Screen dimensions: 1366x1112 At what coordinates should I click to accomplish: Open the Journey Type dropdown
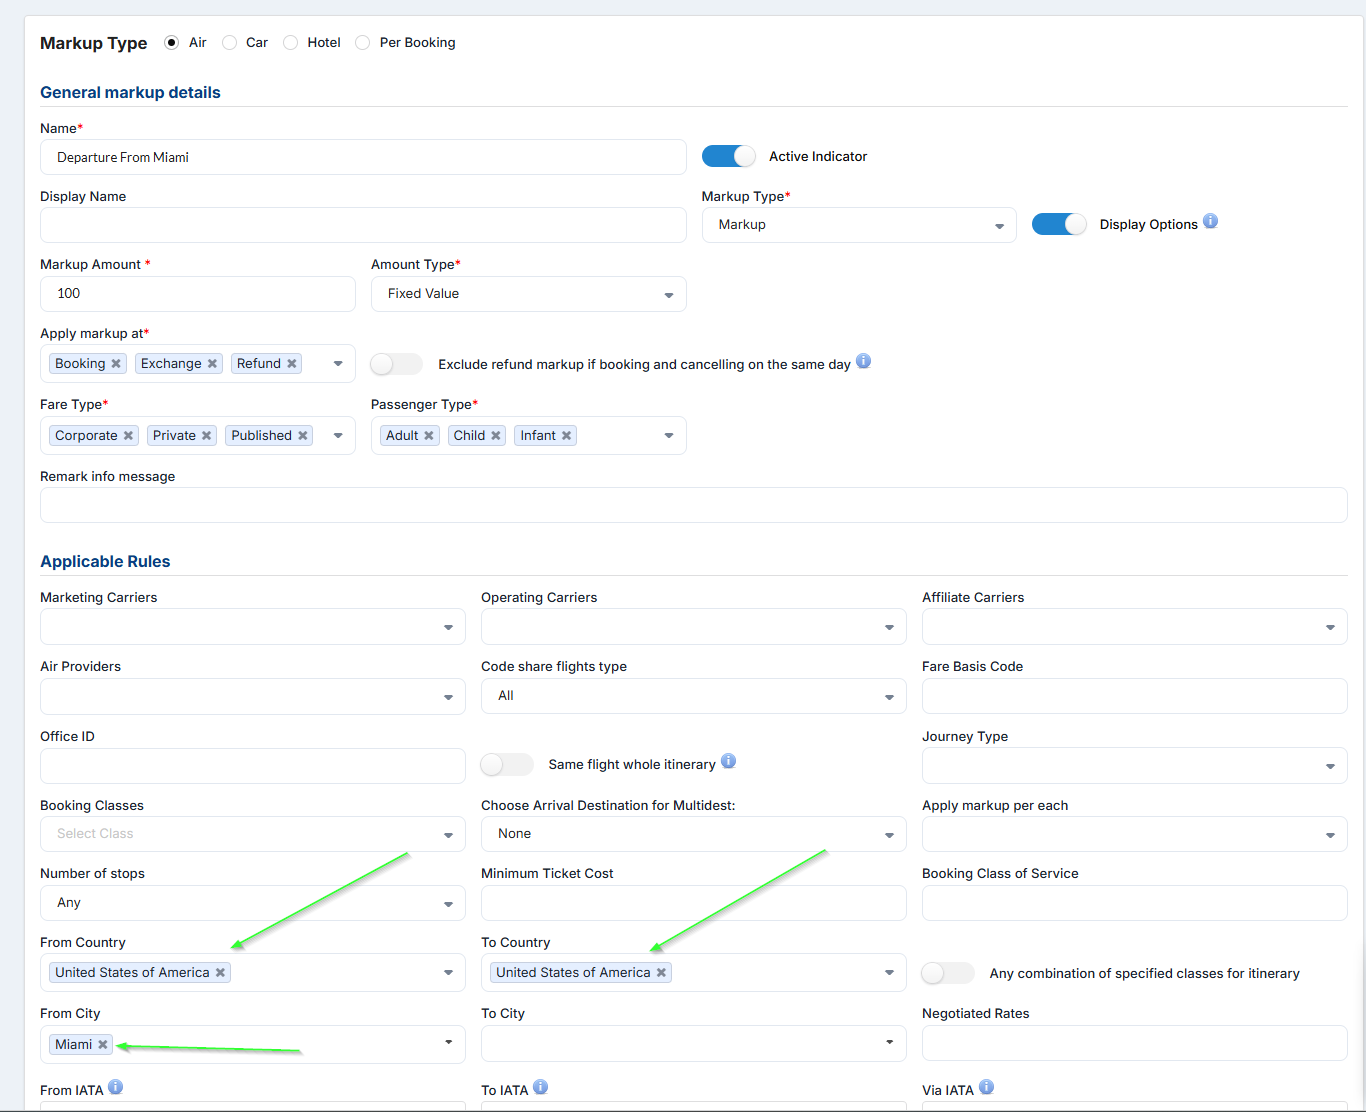[1135, 766]
